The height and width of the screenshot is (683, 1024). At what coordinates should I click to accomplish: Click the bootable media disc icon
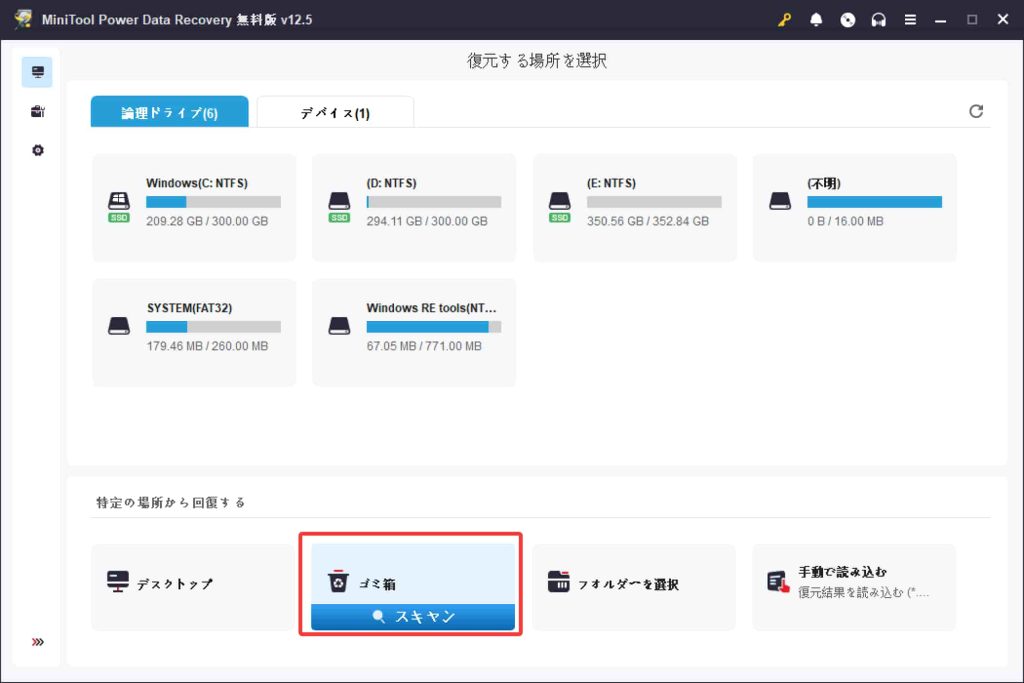848,20
